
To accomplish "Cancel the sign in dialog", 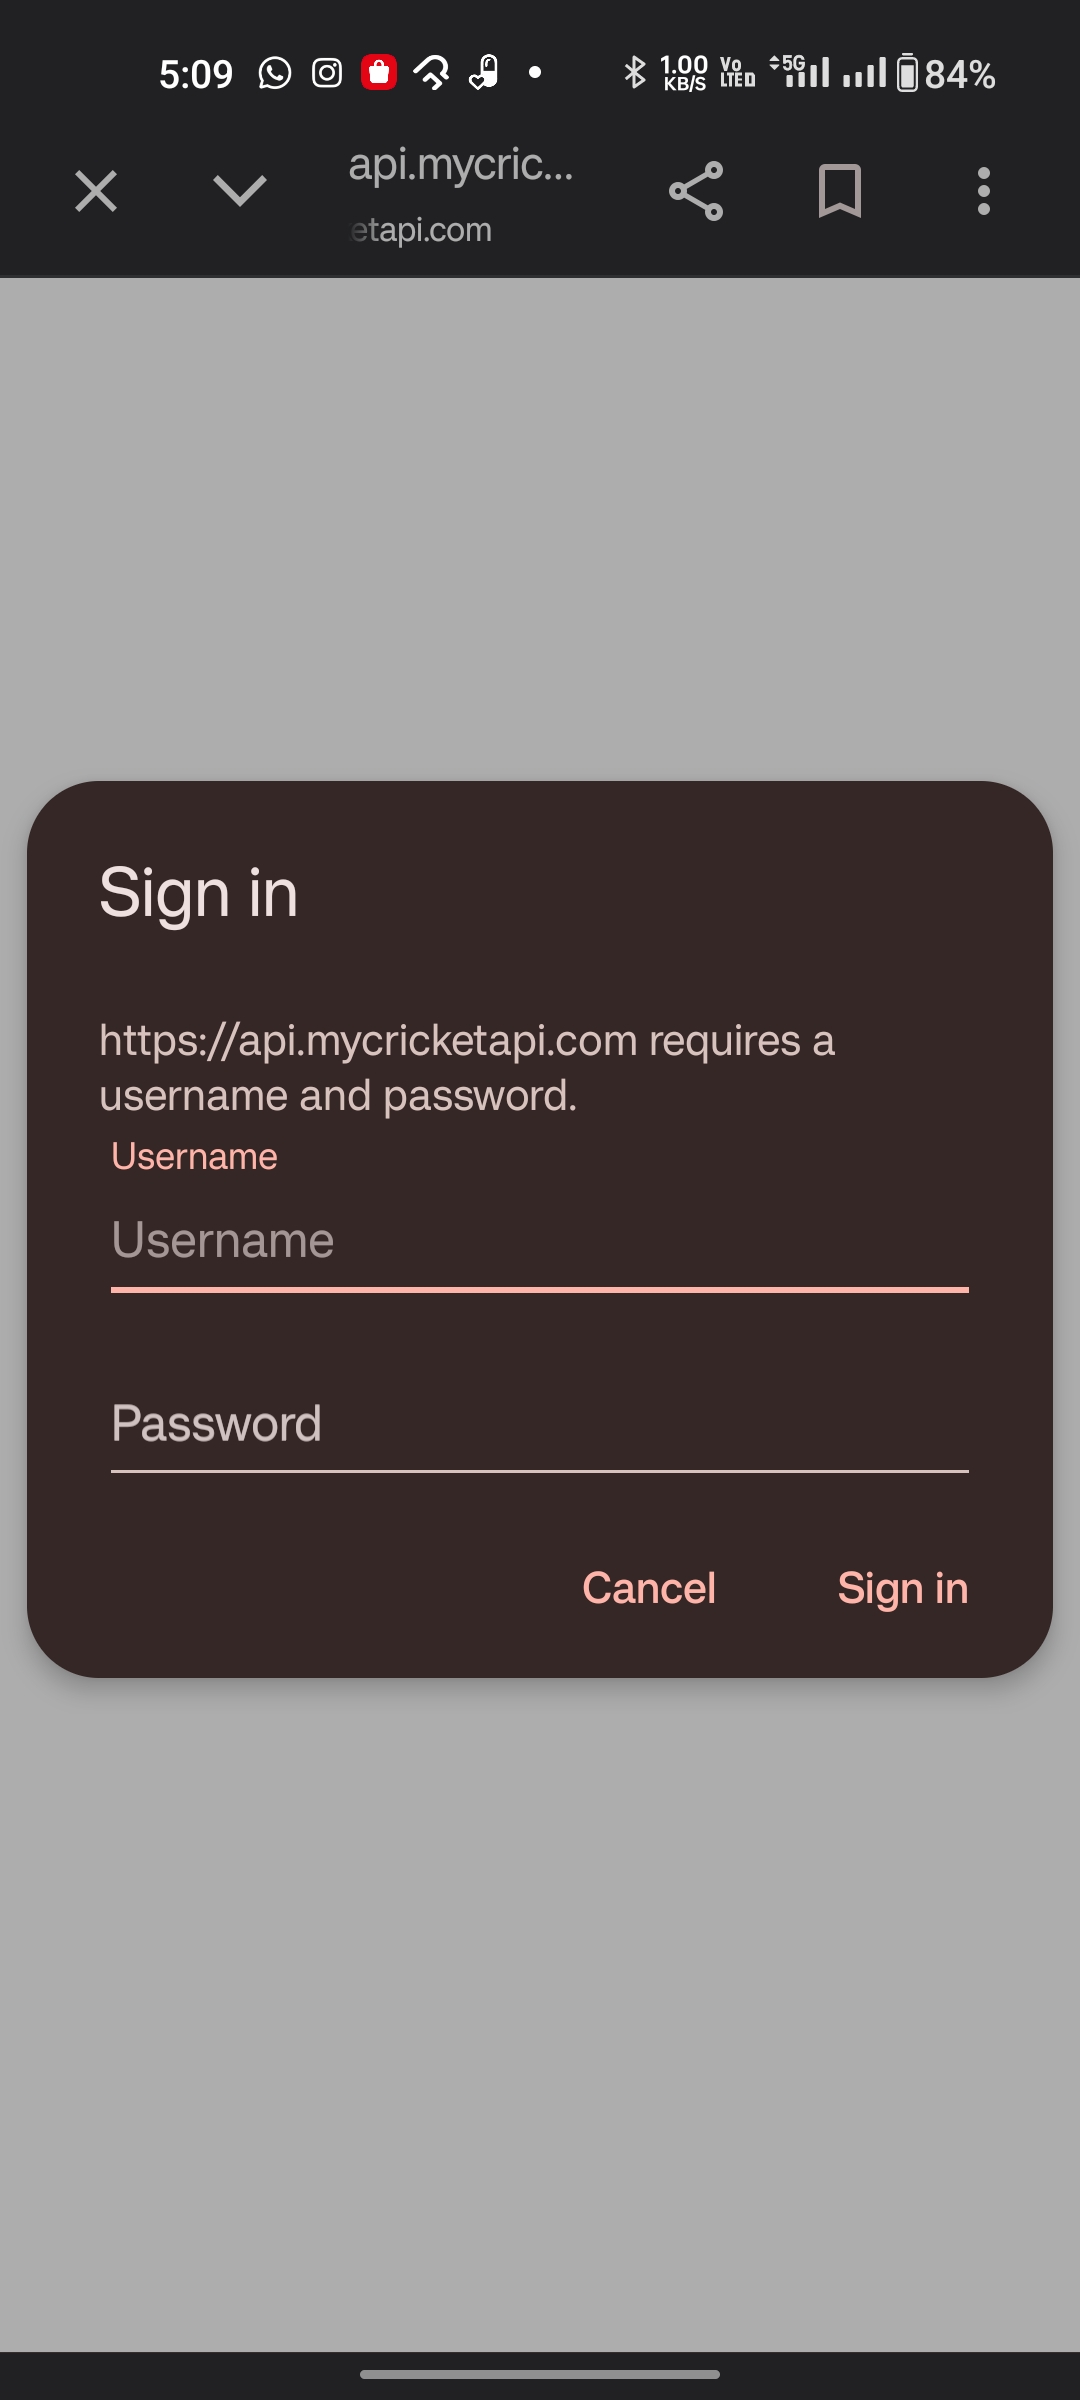I will (649, 1588).
